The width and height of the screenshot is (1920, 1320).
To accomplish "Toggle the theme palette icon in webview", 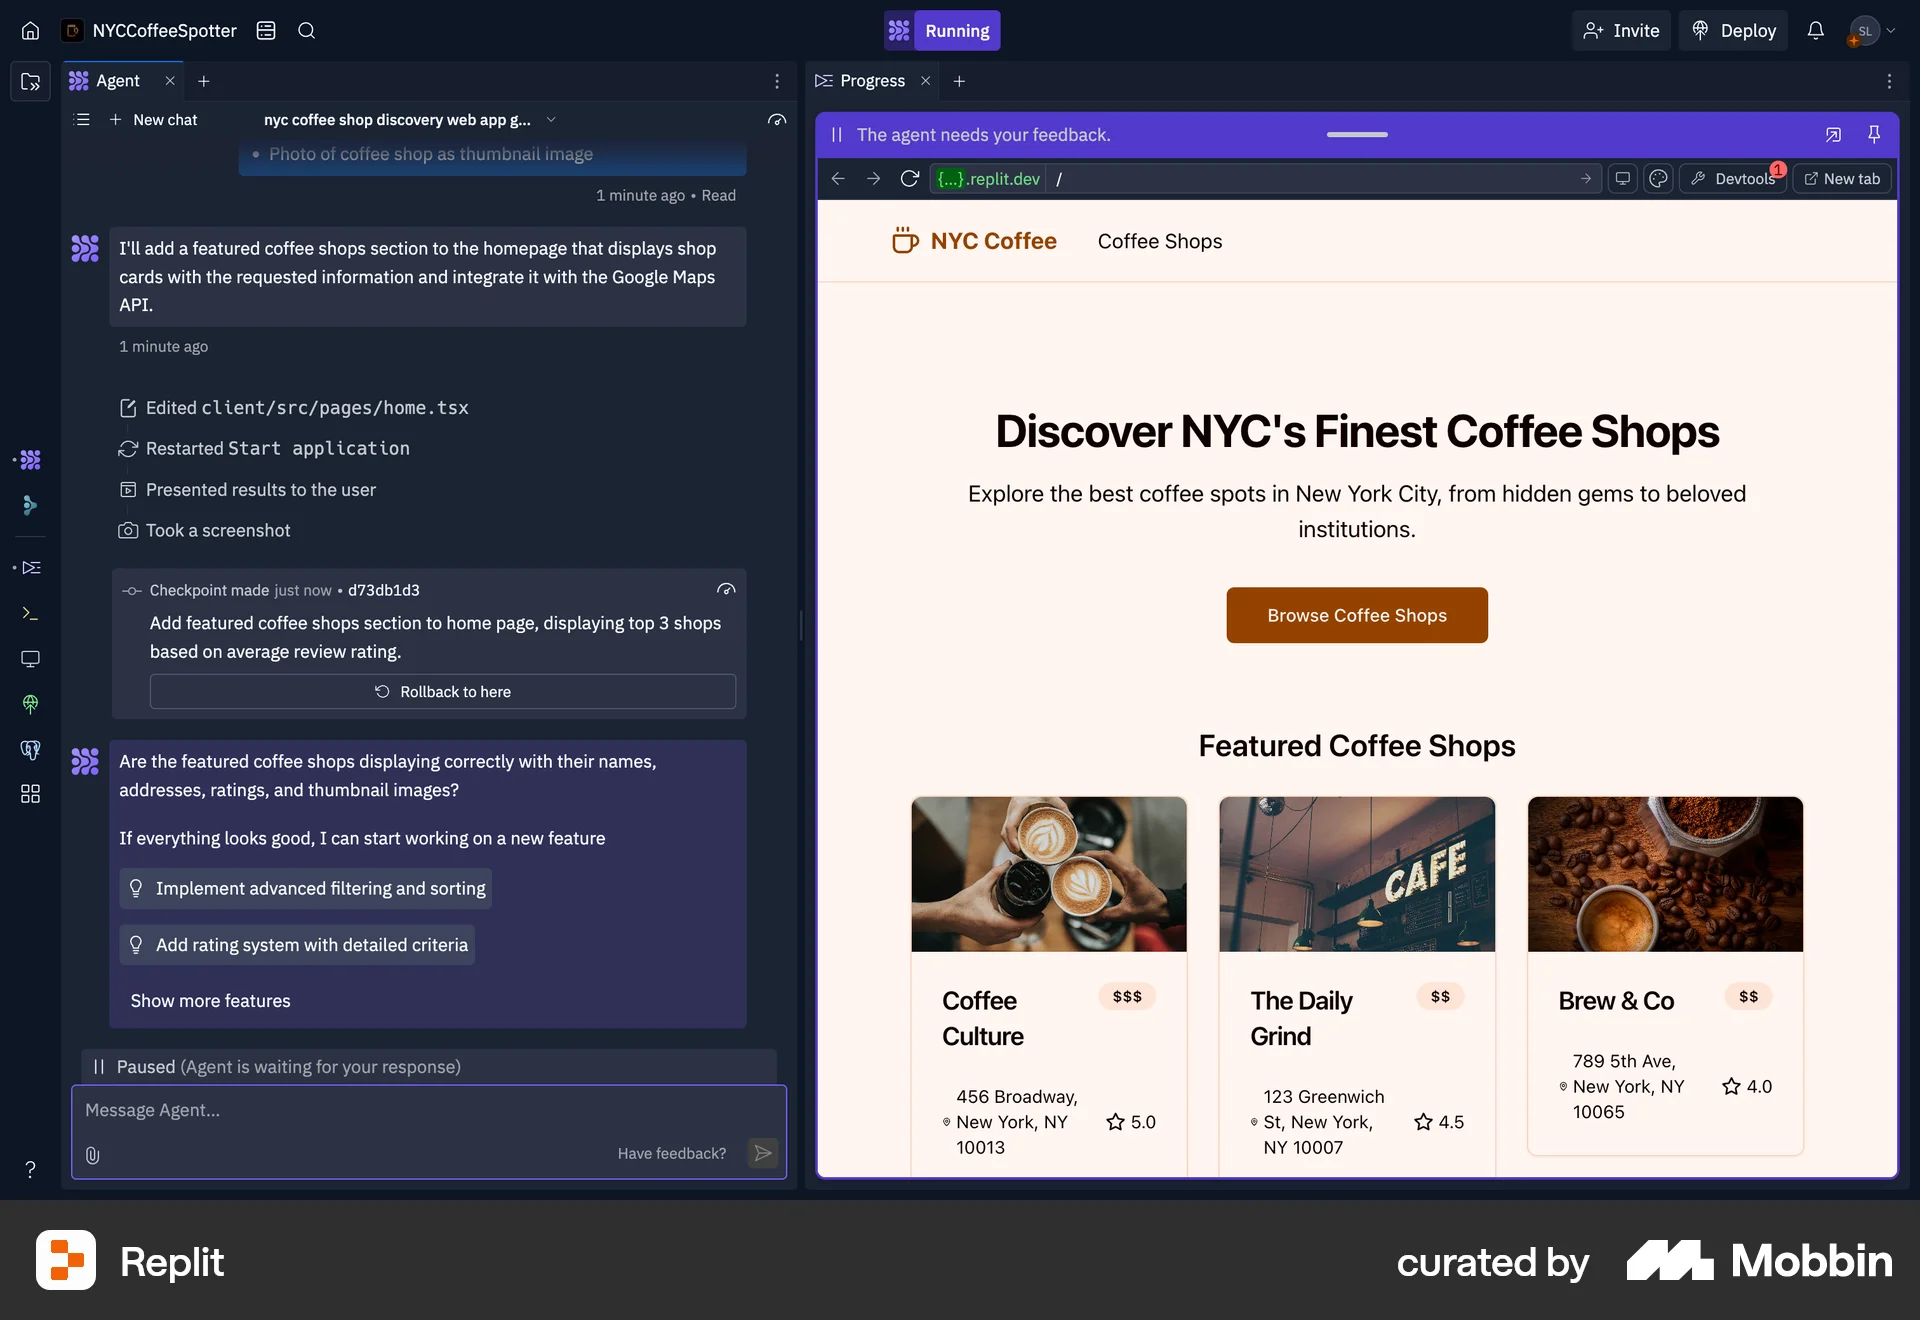I will click(x=1658, y=178).
